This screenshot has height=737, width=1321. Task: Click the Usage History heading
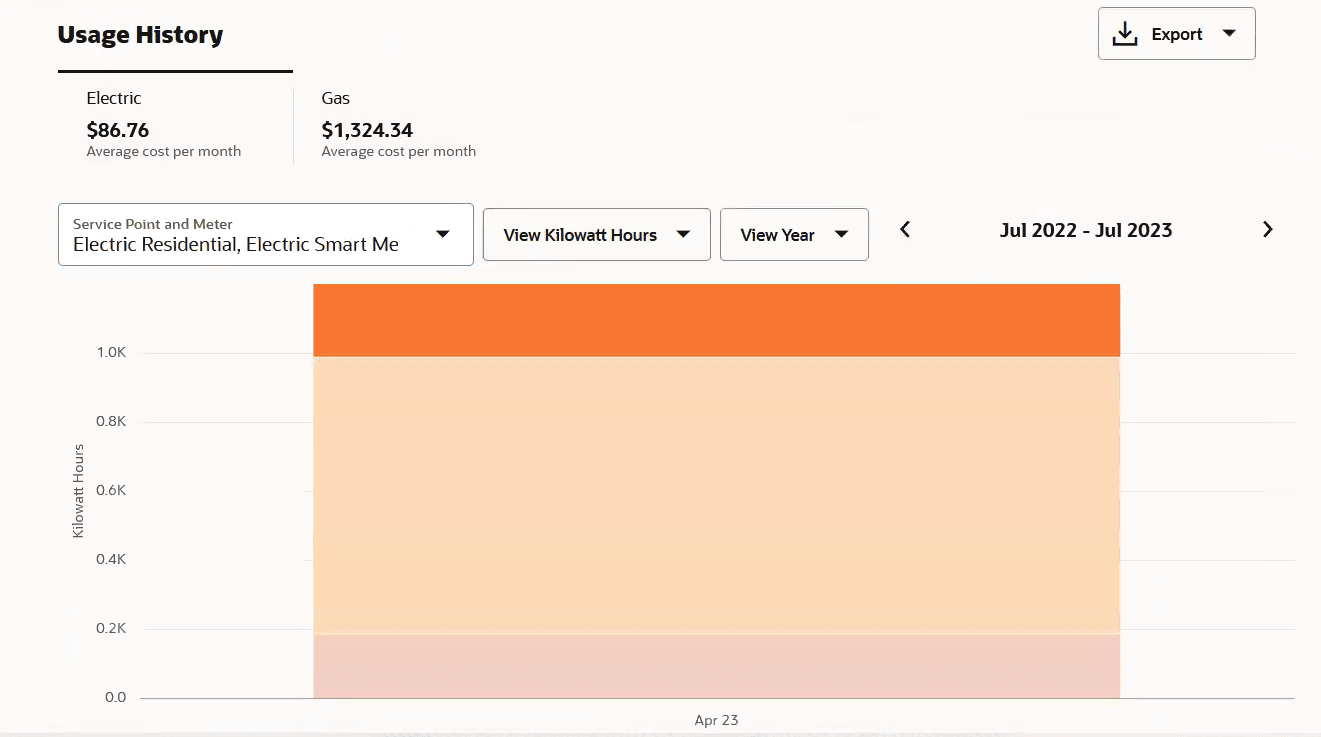click(x=140, y=34)
